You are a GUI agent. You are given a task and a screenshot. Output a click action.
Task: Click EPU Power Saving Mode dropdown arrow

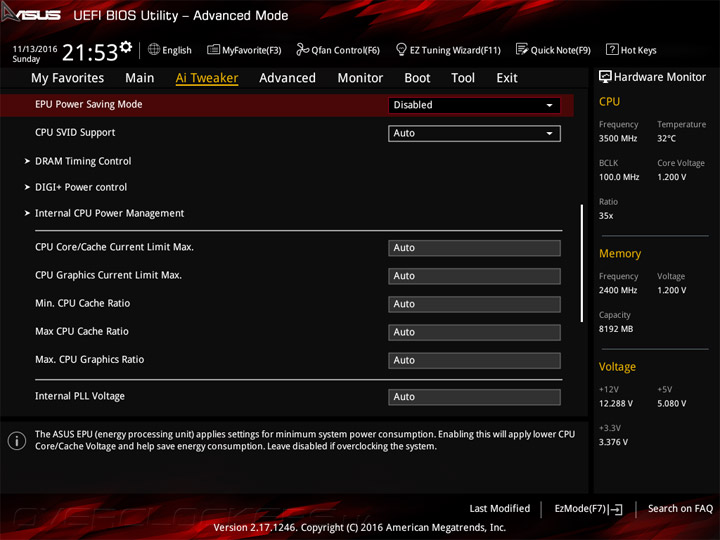[x=549, y=106]
